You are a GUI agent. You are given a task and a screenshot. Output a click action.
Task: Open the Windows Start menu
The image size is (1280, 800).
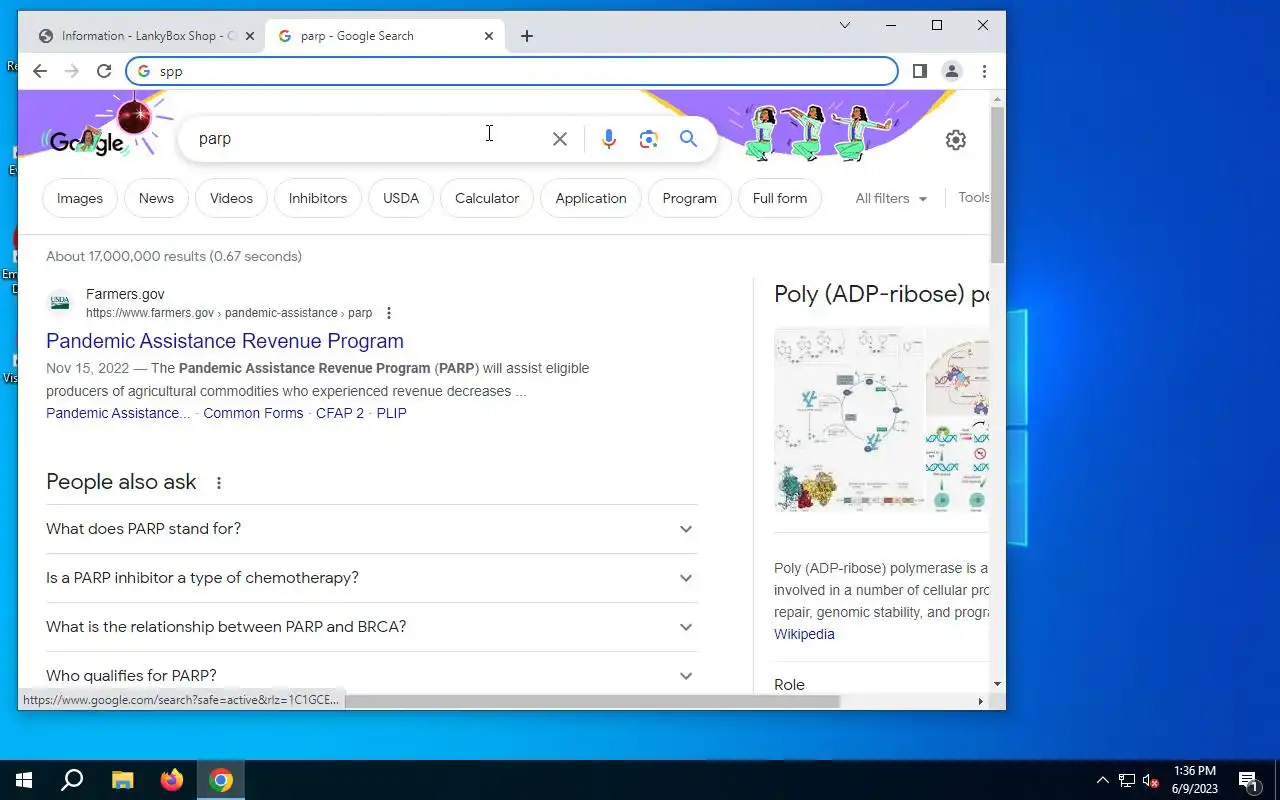(x=24, y=780)
